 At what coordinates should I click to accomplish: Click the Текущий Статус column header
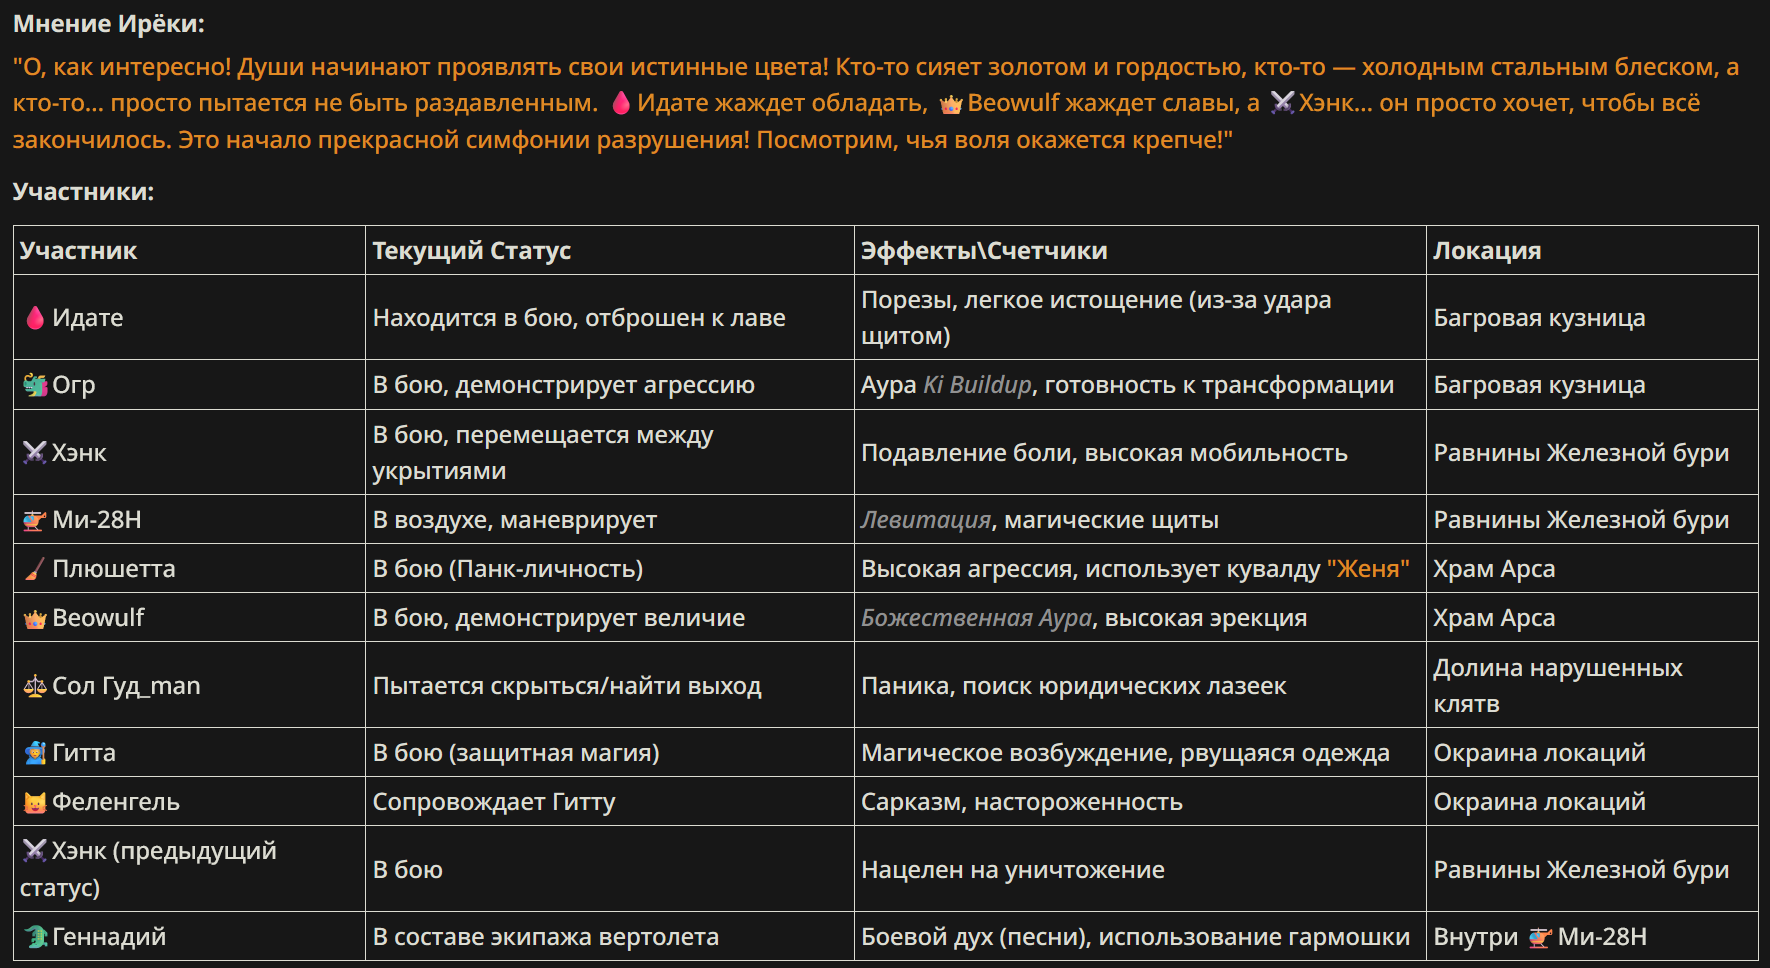[x=471, y=251]
